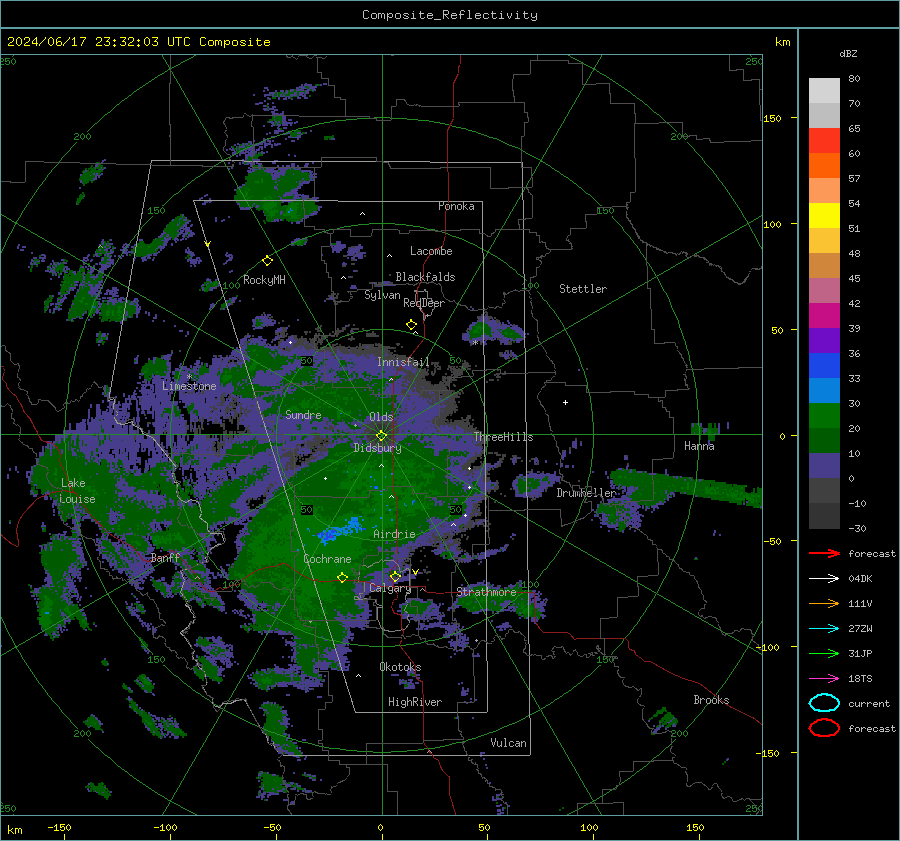Click the km unit label at bottom-left
The width and height of the screenshot is (900, 841).
(14, 830)
